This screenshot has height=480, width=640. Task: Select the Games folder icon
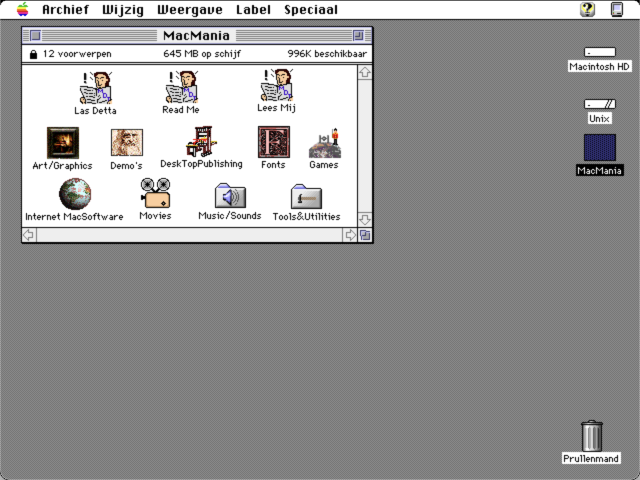pos(325,143)
